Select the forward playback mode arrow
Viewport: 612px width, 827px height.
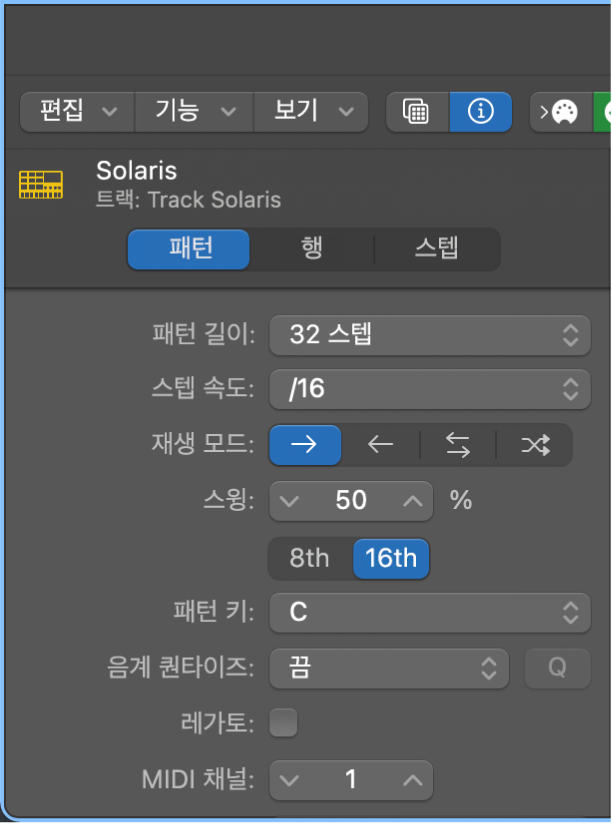[x=305, y=445]
